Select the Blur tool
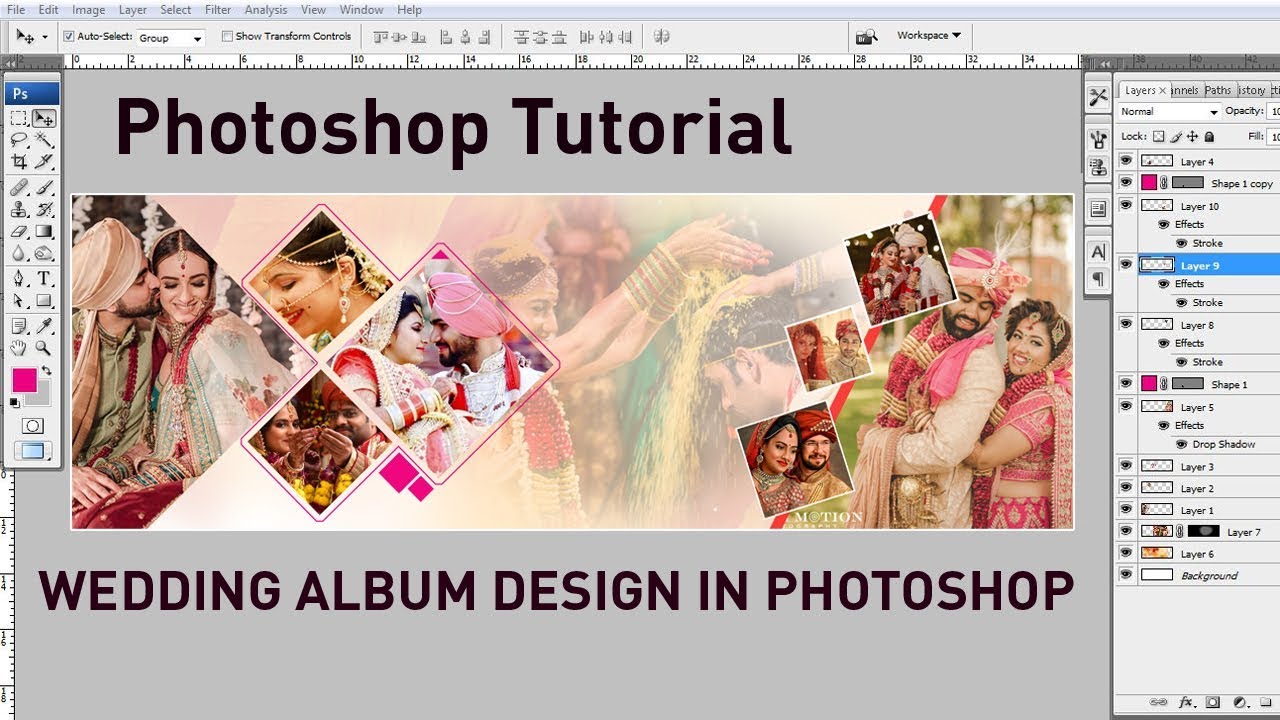 (x=19, y=252)
